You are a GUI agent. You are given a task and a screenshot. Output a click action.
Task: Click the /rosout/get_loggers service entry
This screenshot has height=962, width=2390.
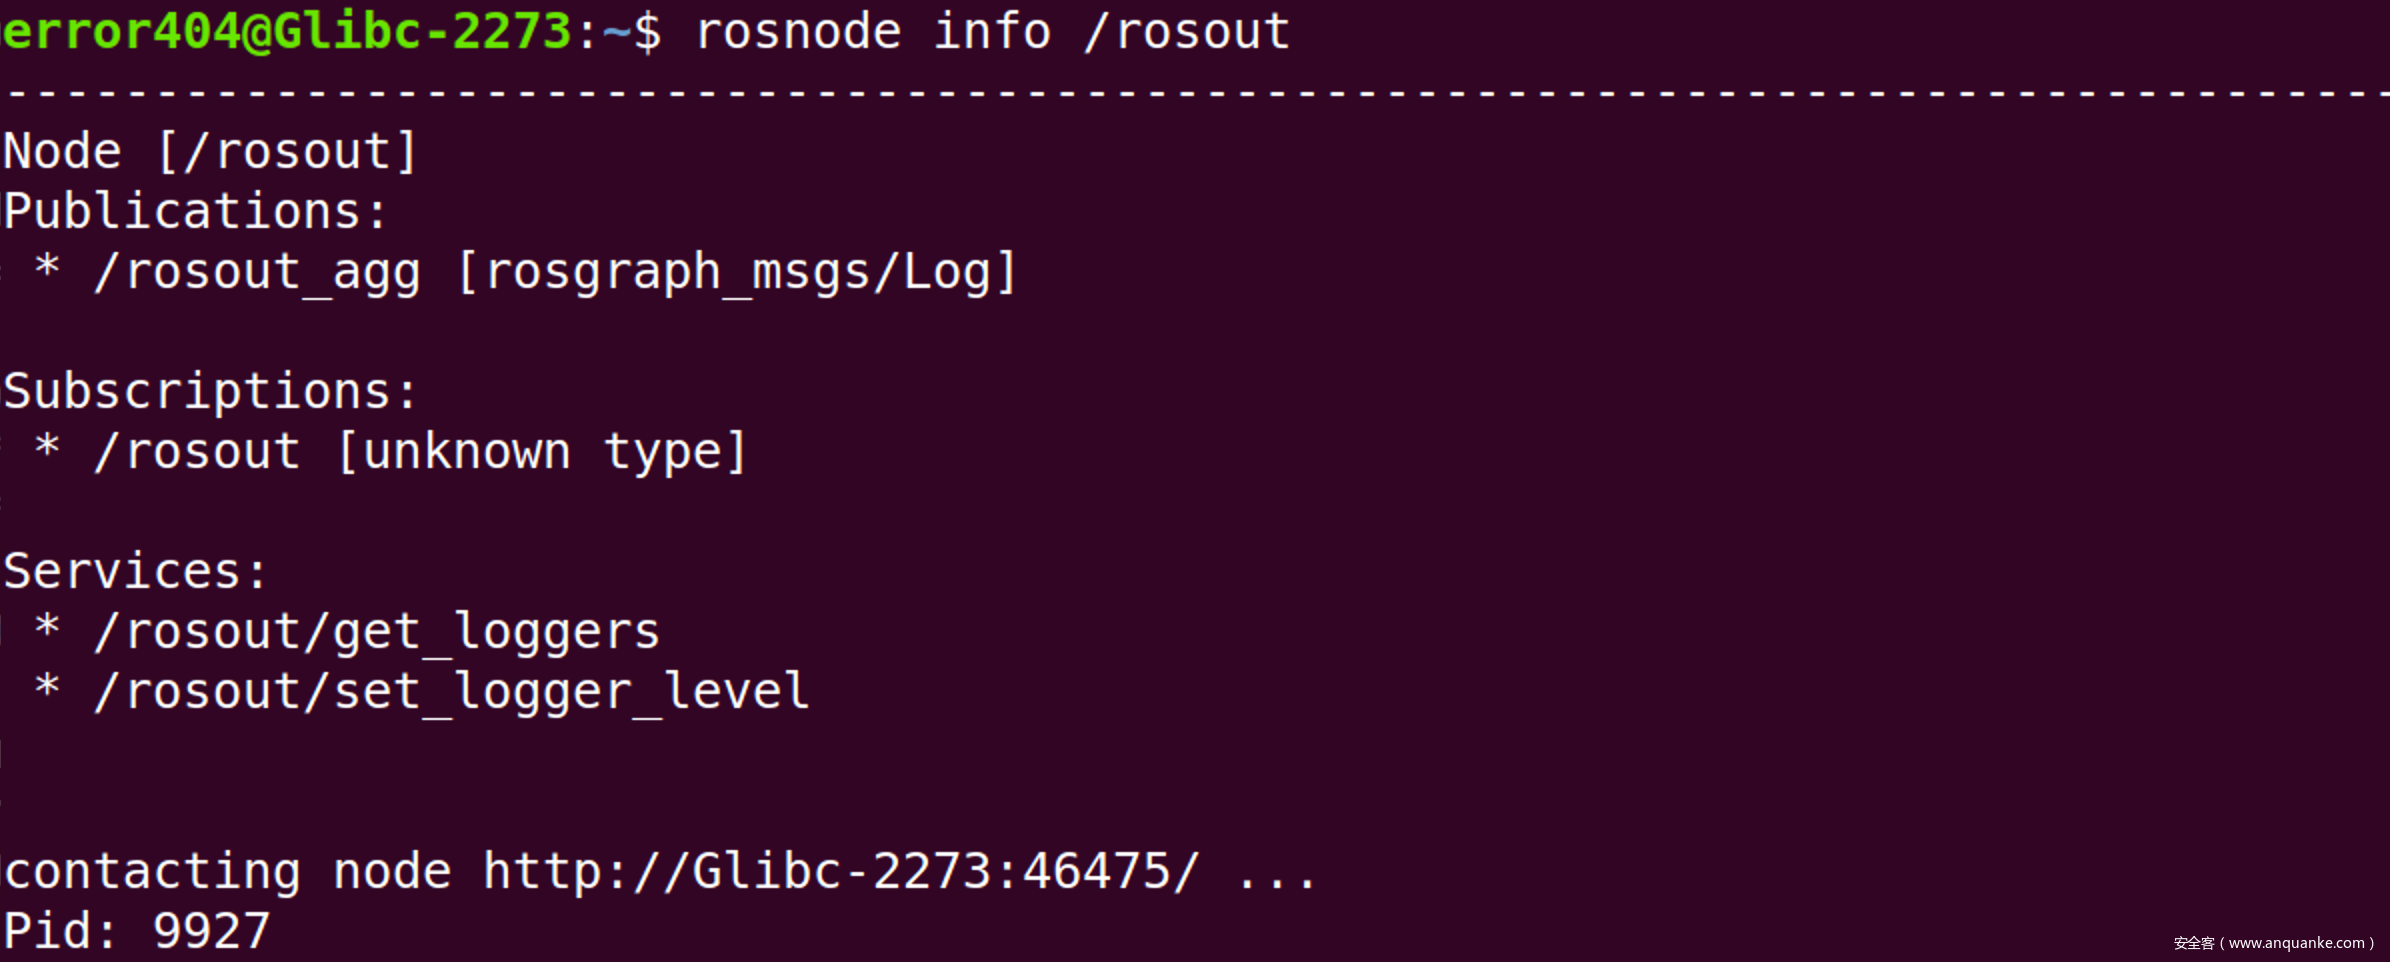[x=376, y=632]
